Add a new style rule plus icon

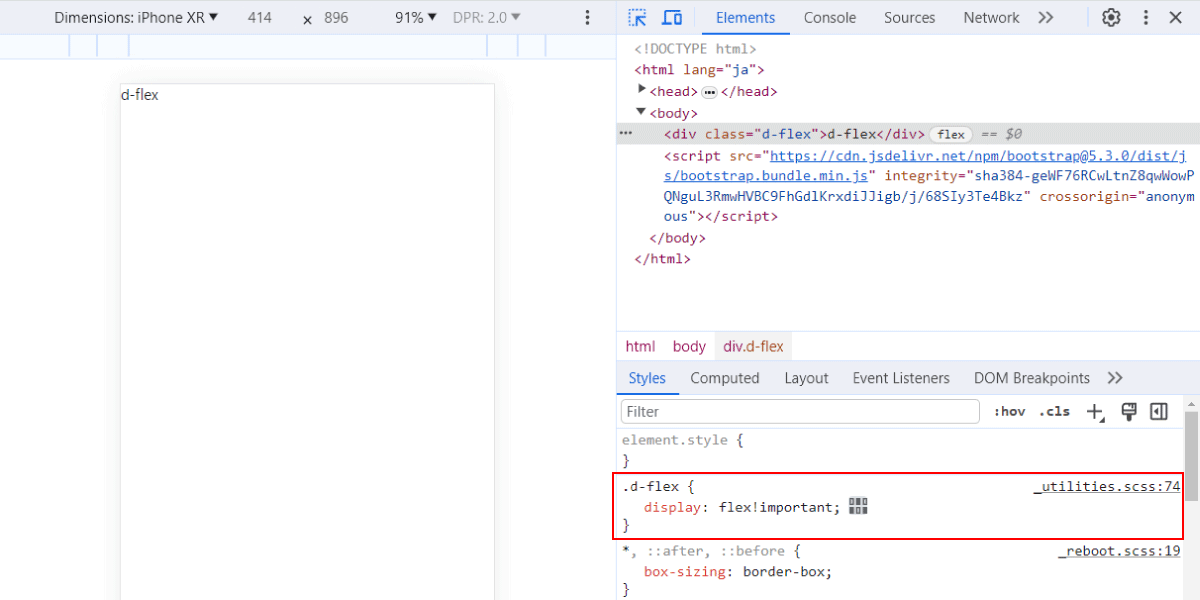pyautogui.click(x=1096, y=412)
